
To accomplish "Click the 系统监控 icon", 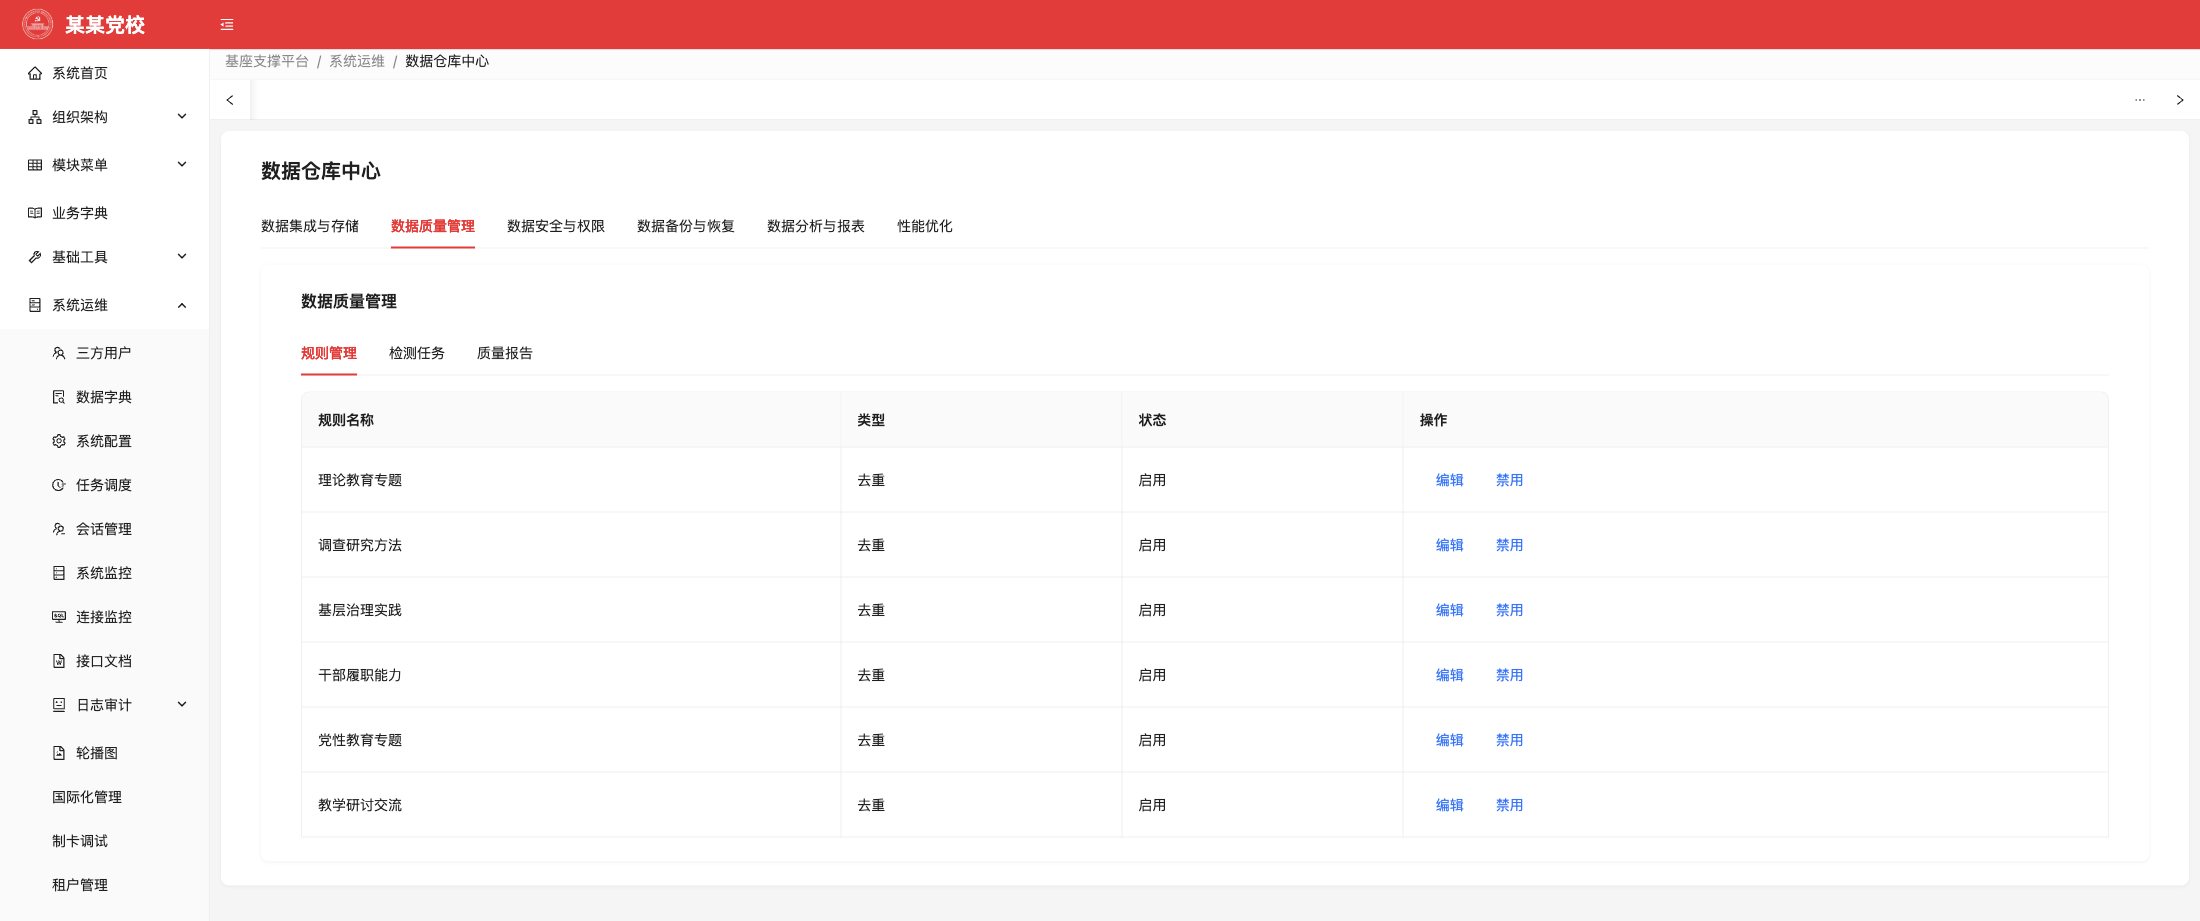I will point(59,573).
